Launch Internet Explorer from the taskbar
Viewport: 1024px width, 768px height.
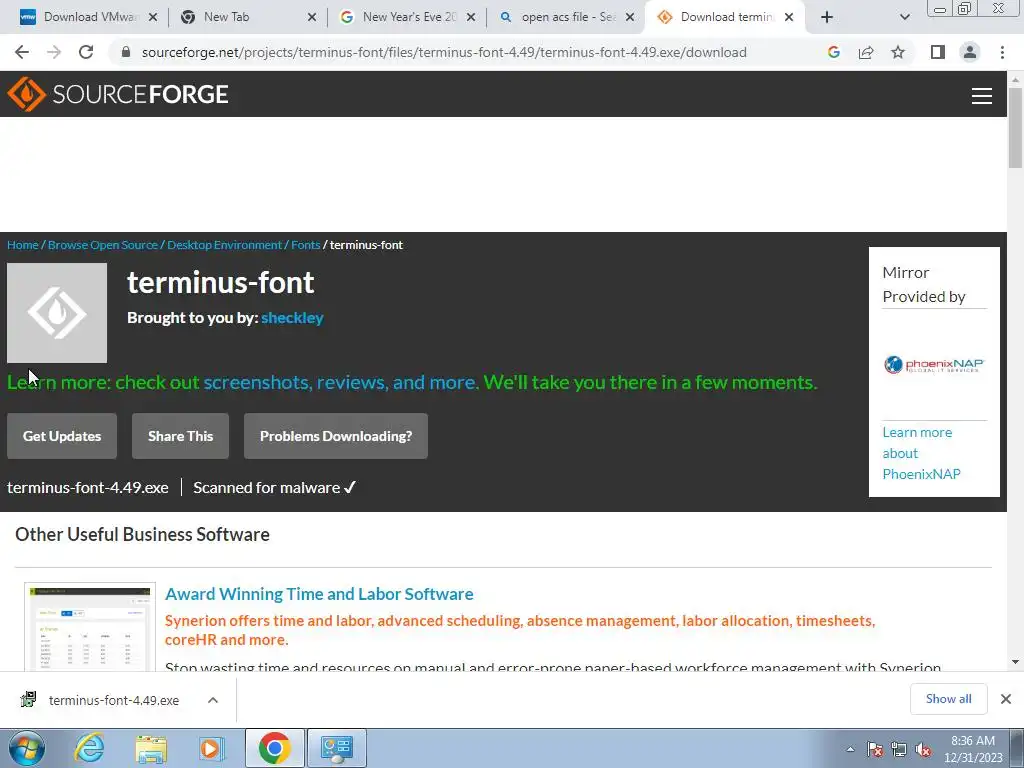click(89, 748)
